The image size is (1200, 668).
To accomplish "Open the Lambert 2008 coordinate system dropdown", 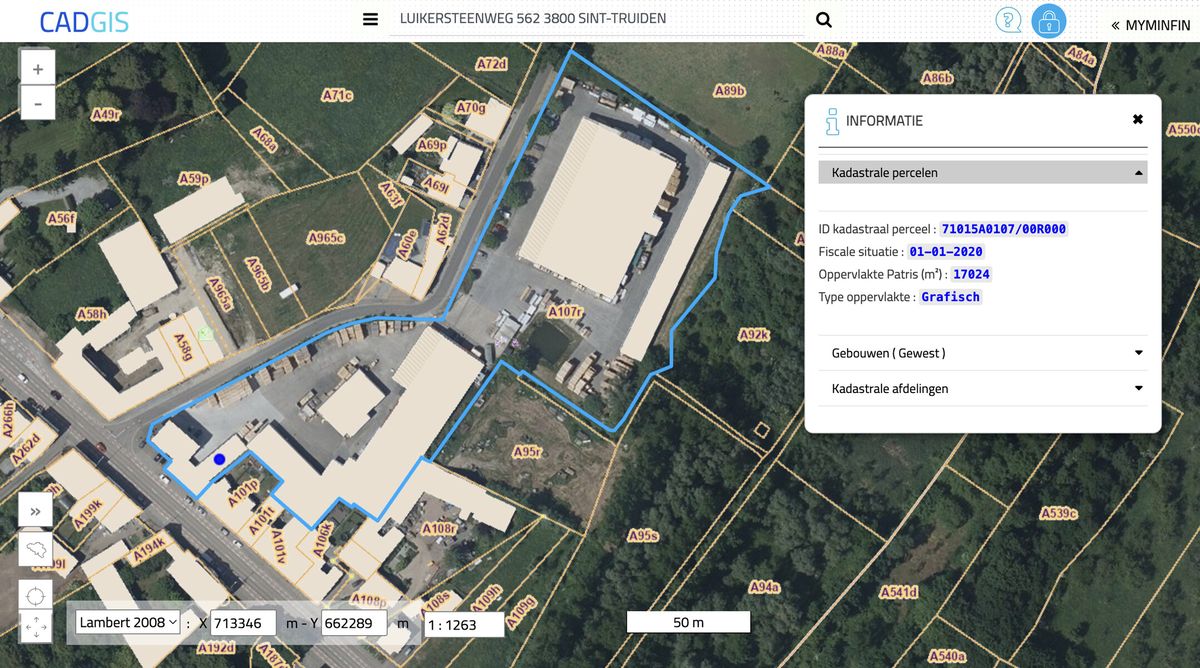I will pos(128,622).
